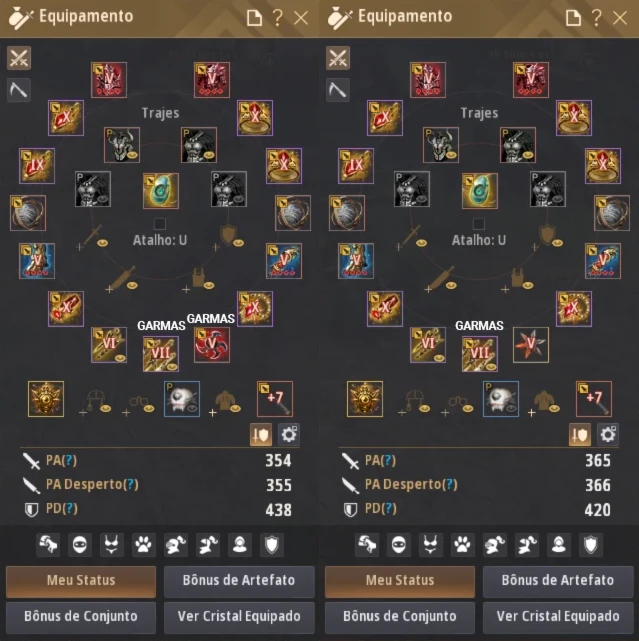Check the box above Atalho: U in right panel
This screenshot has height=641, width=639.
click(x=478, y=224)
